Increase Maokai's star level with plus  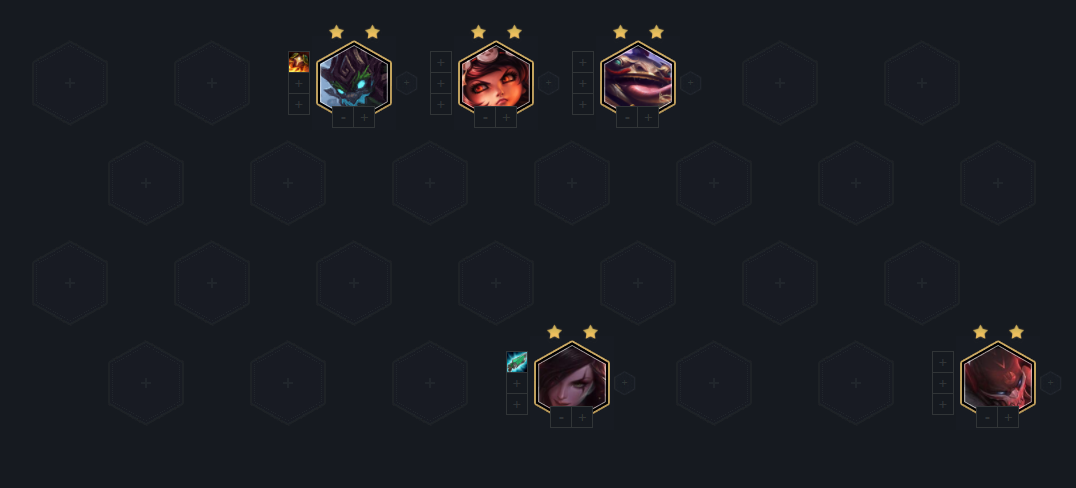coord(364,117)
